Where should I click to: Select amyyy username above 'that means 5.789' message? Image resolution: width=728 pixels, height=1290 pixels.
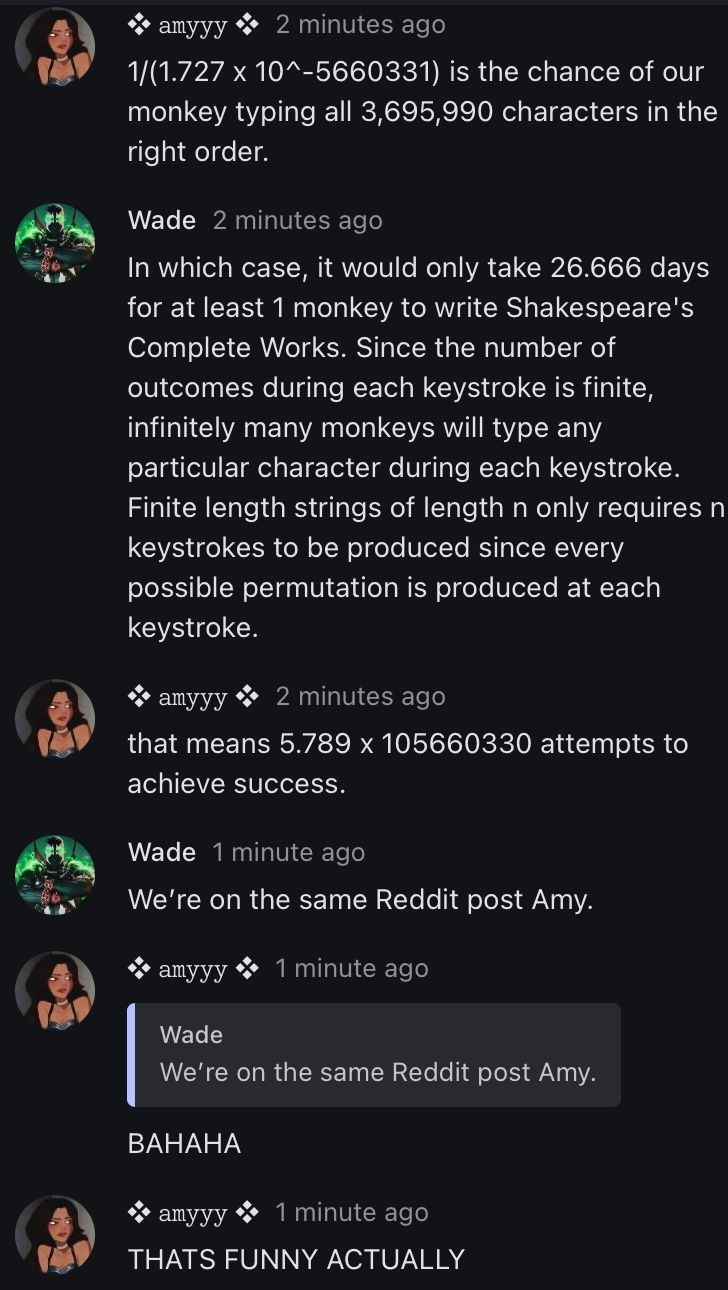(193, 697)
